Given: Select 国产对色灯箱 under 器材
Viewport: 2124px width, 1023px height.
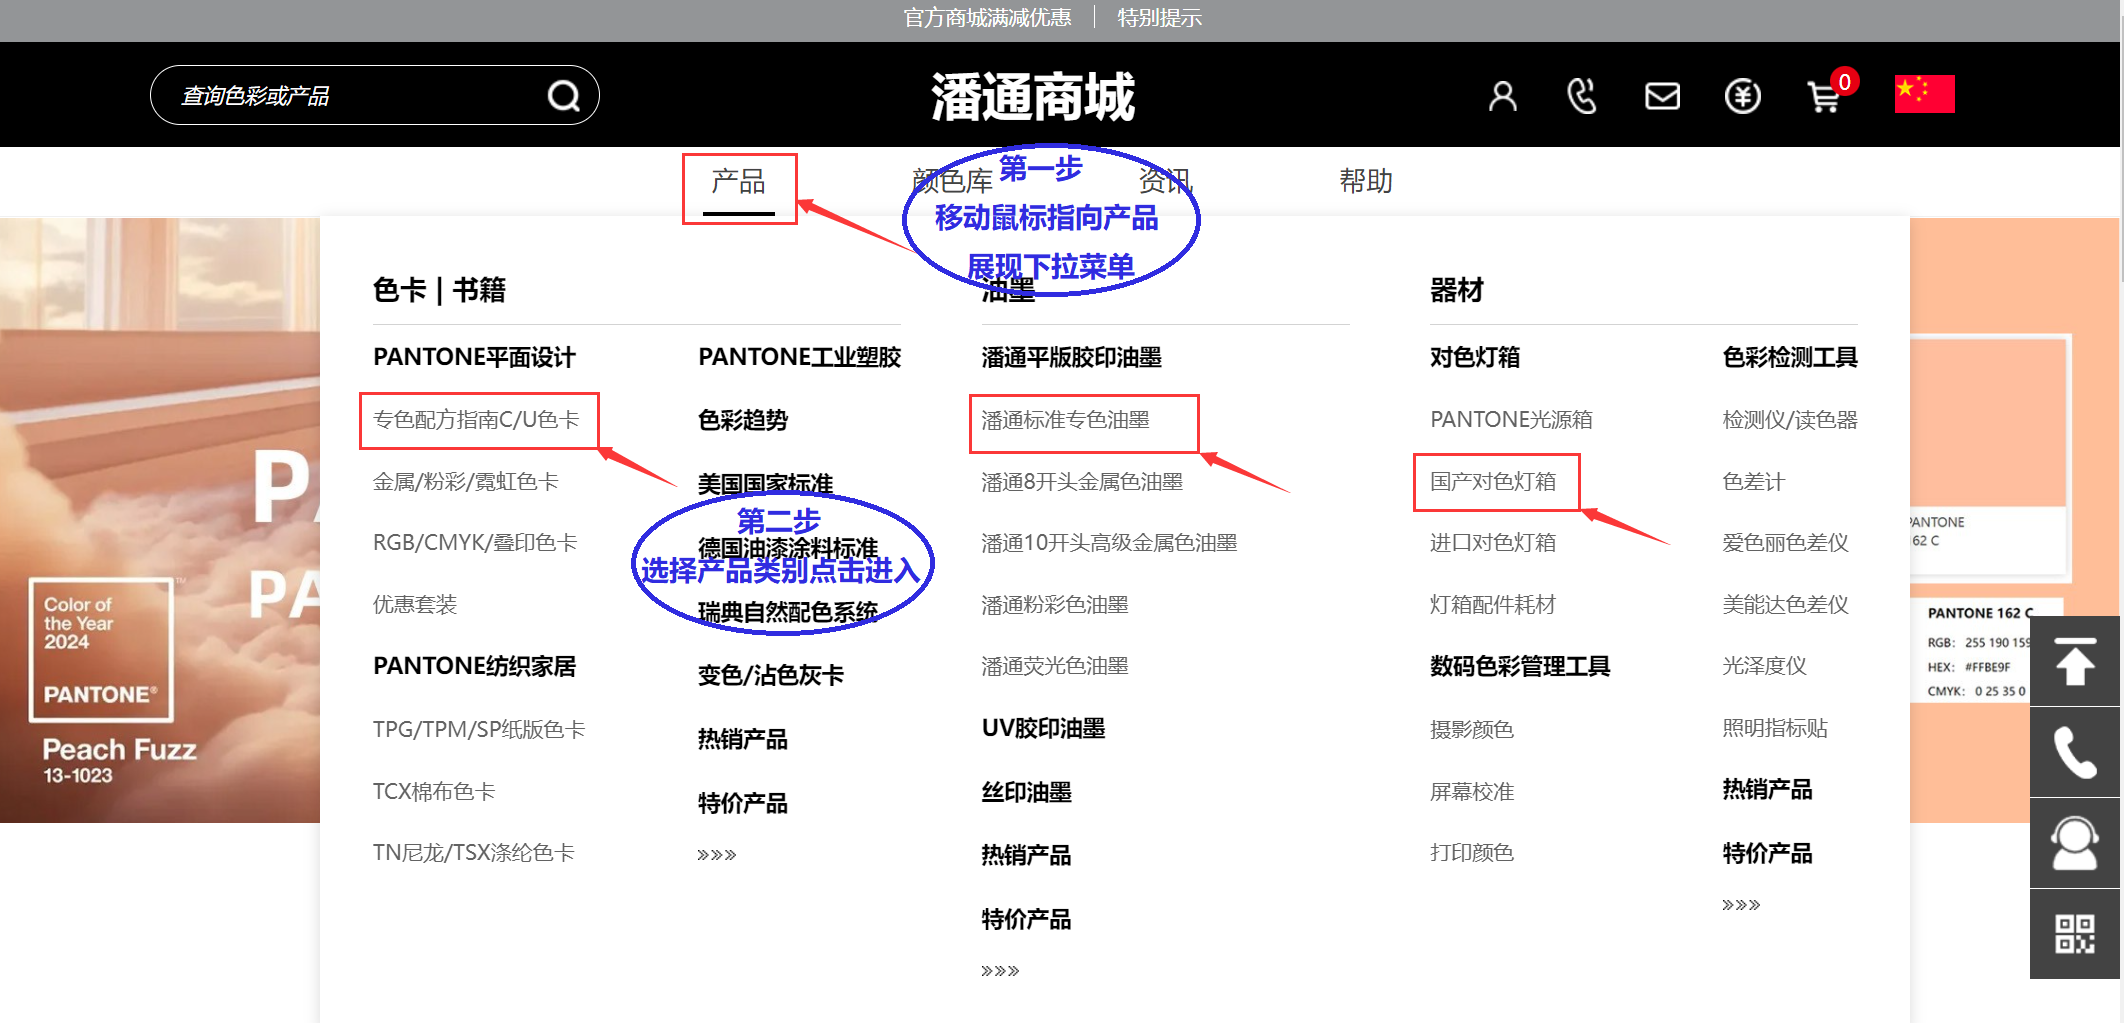Looking at the screenshot, I should coord(1496,481).
